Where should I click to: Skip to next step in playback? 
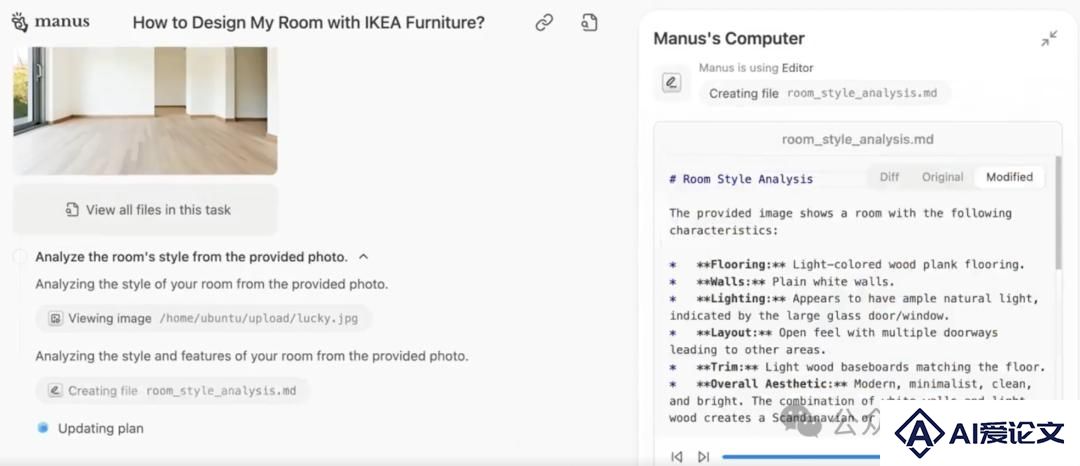pyautogui.click(x=703, y=456)
